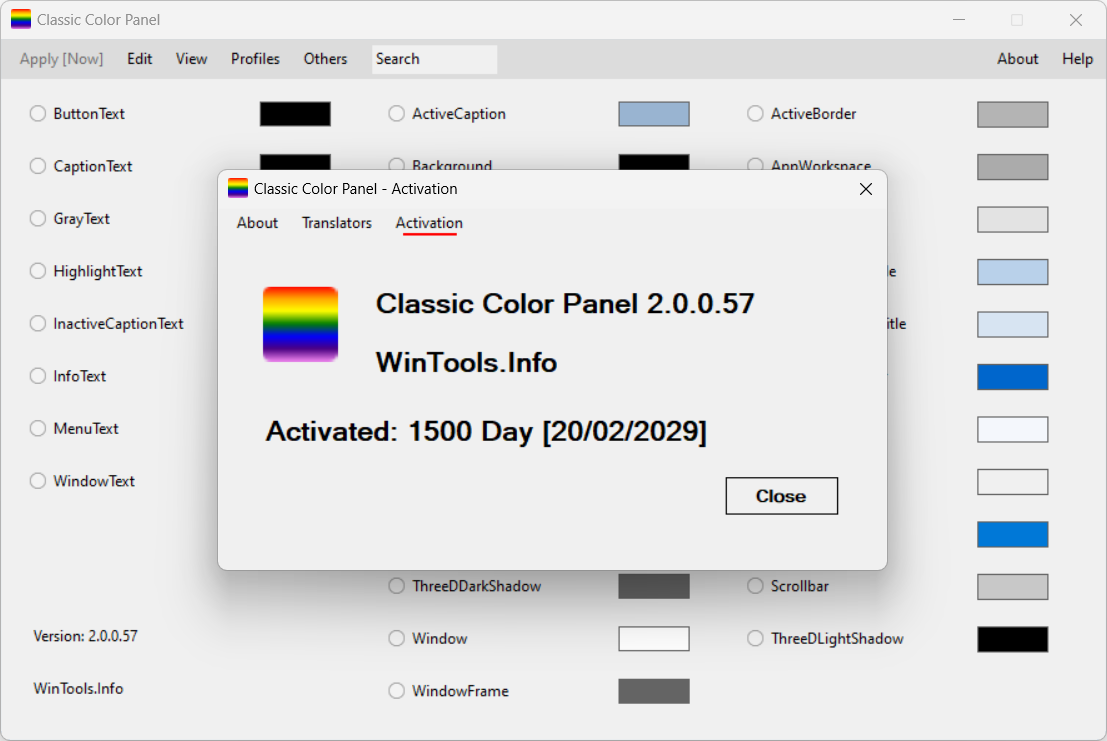Pick the HighlightText radio button

[x=38, y=271]
